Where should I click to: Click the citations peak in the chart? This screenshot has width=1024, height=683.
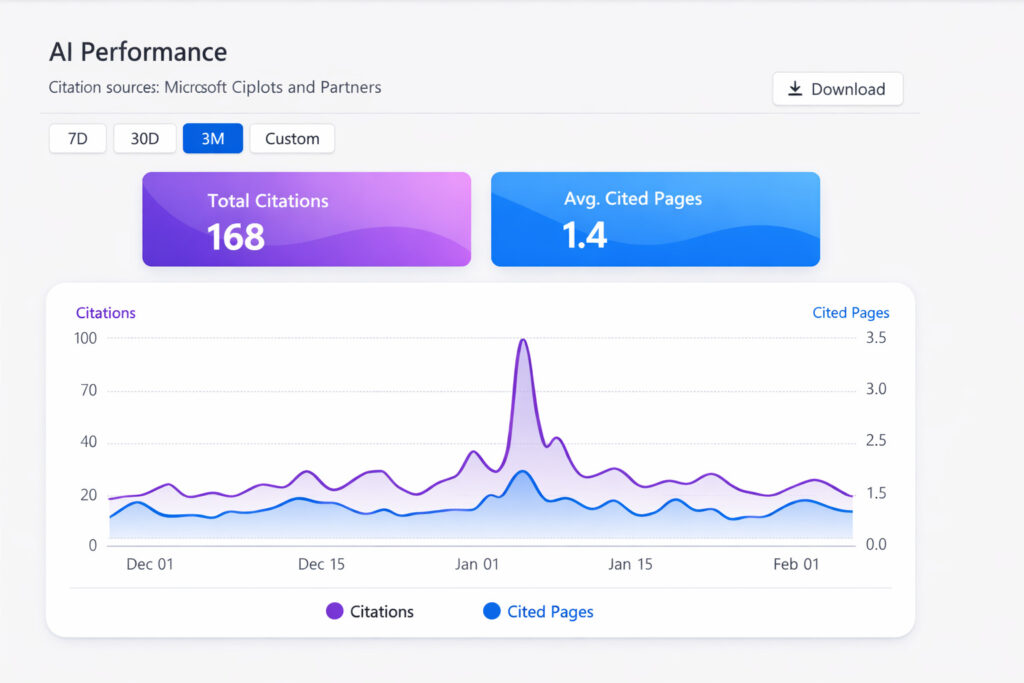tap(522, 340)
